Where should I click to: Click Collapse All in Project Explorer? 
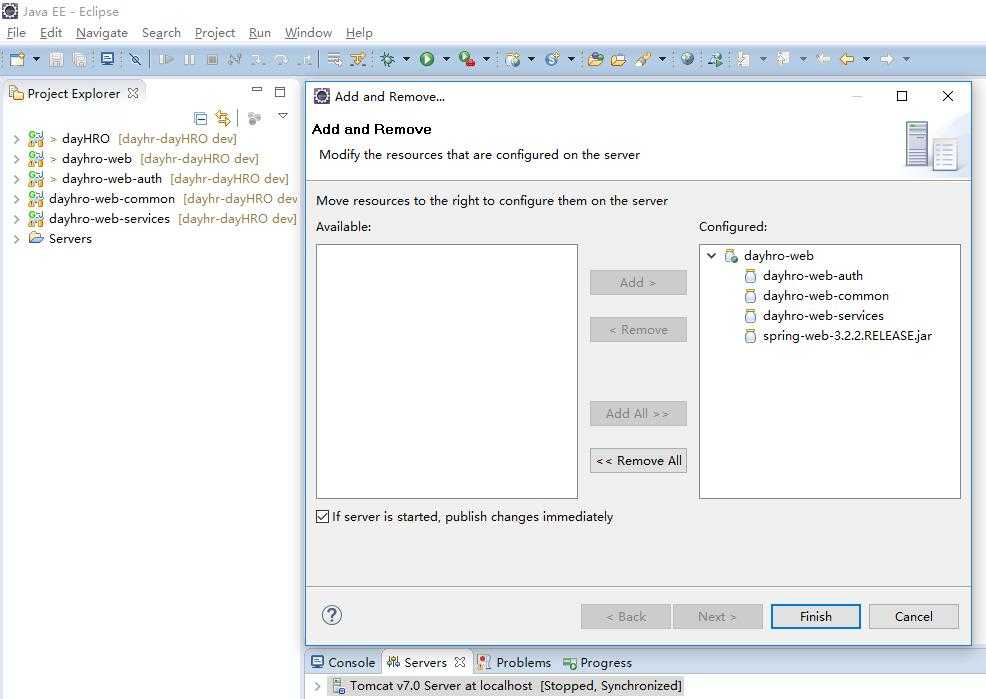point(201,118)
